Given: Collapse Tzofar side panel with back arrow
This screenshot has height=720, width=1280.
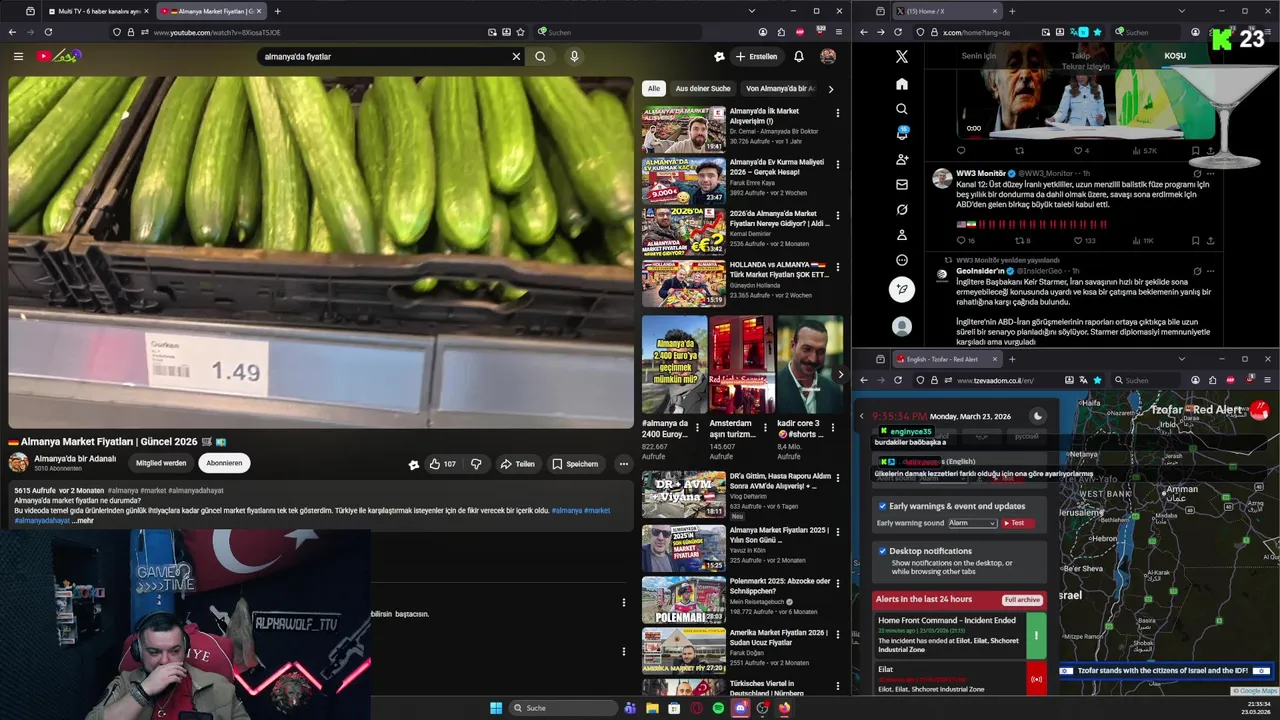Looking at the screenshot, I should pos(862,416).
